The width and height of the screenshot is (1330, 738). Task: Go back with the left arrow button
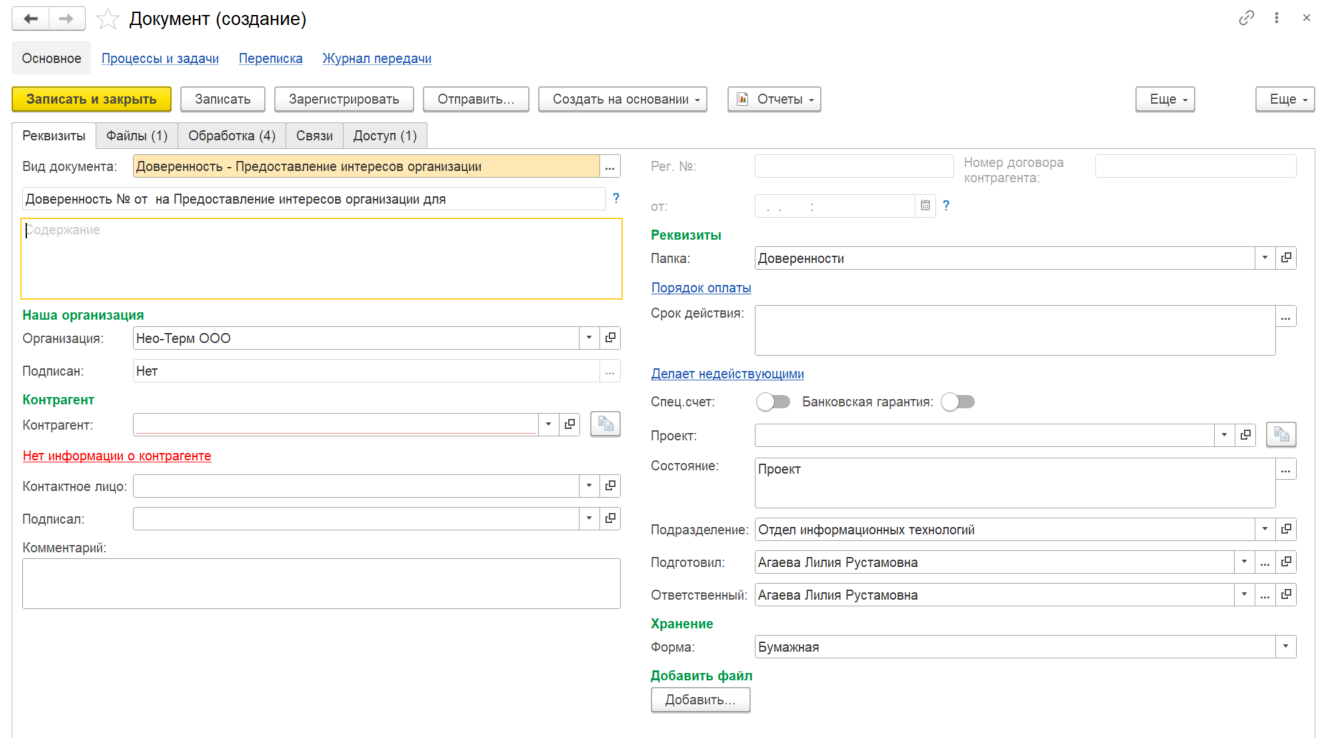[31, 19]
